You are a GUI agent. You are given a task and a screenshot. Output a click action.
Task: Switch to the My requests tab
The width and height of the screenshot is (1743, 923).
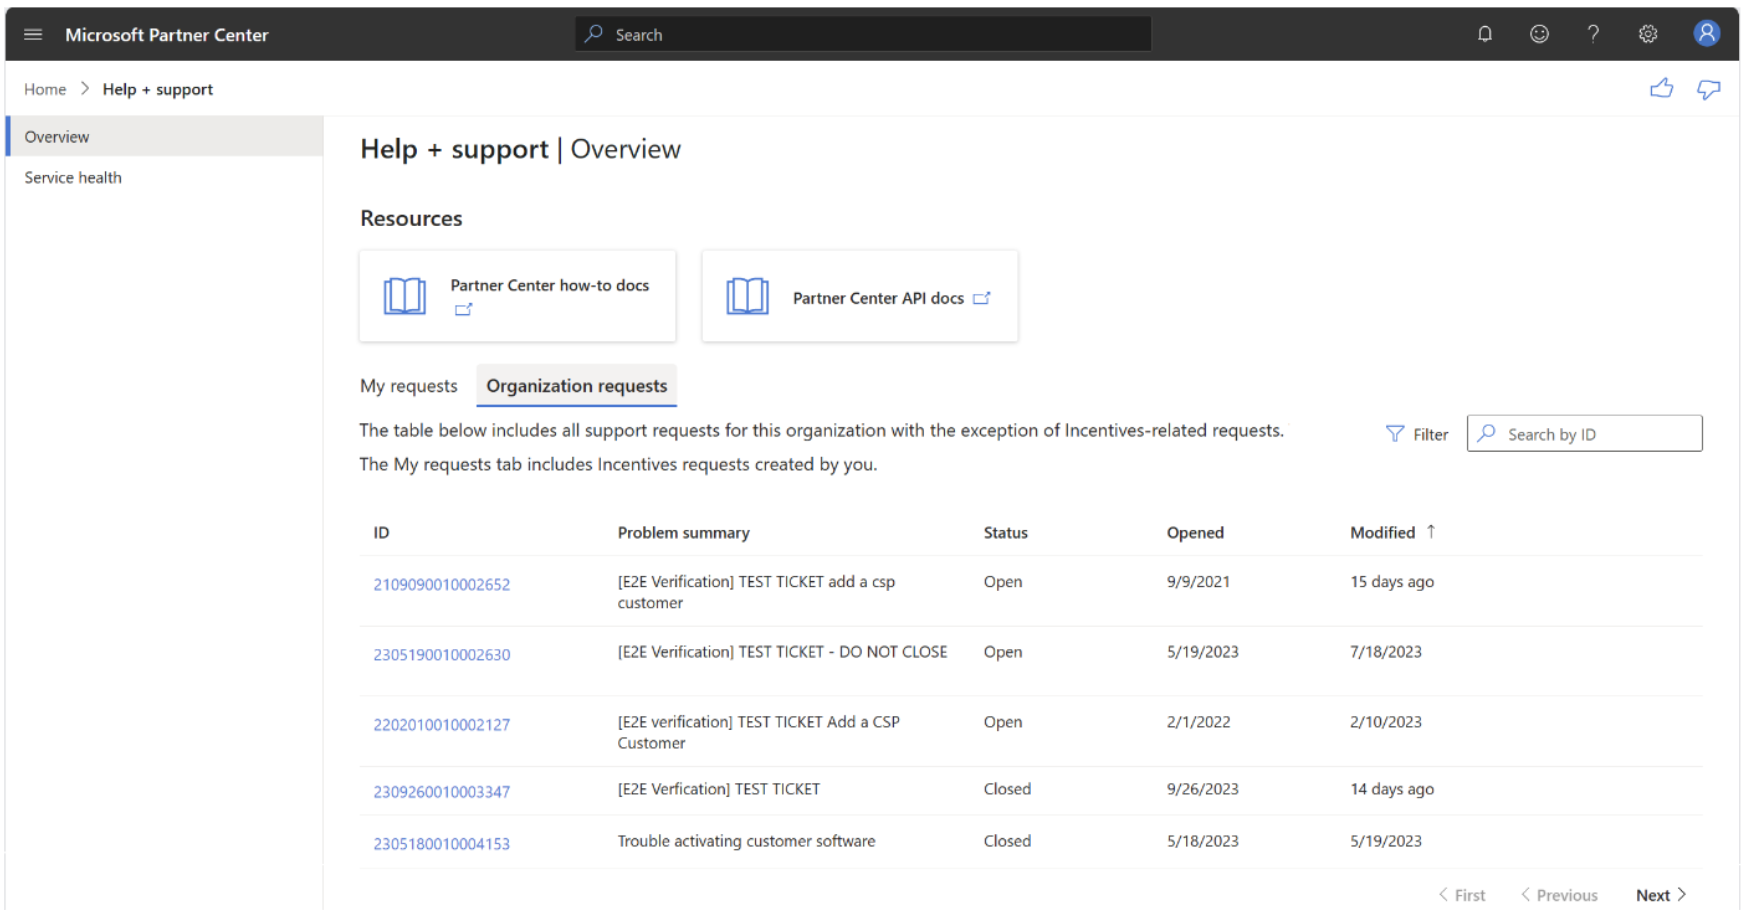tap(408, 385)
